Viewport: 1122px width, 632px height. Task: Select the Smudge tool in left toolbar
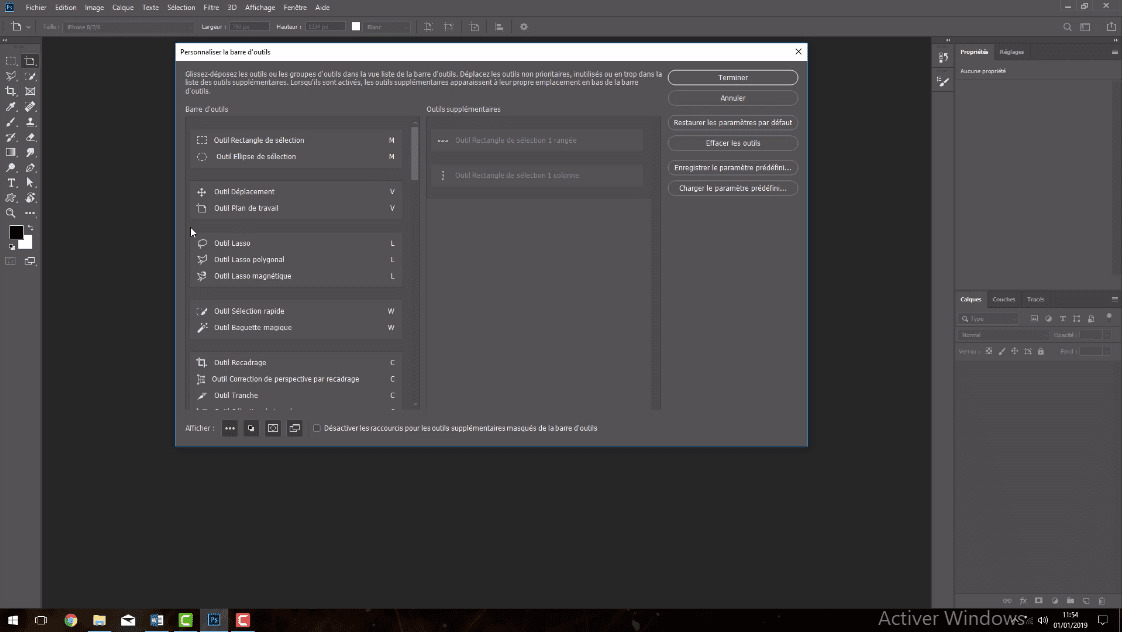[30, 152]
